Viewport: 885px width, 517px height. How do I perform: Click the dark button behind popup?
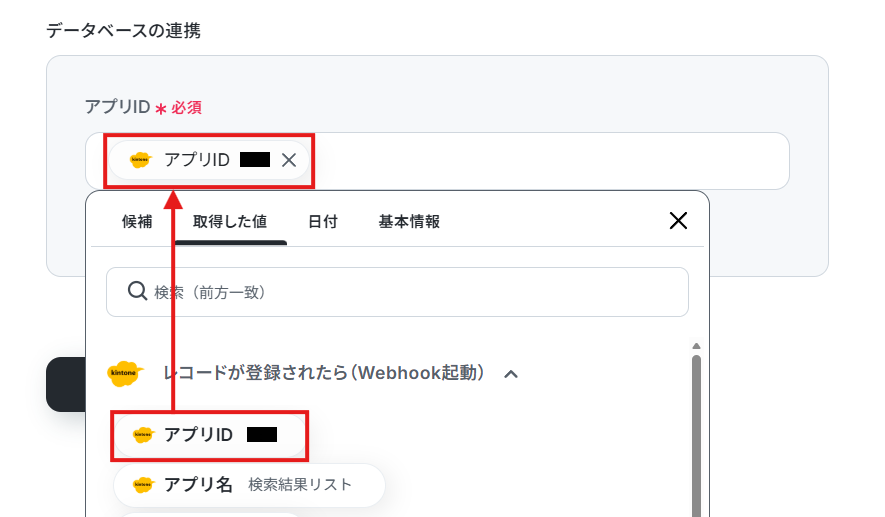point(65,384)
